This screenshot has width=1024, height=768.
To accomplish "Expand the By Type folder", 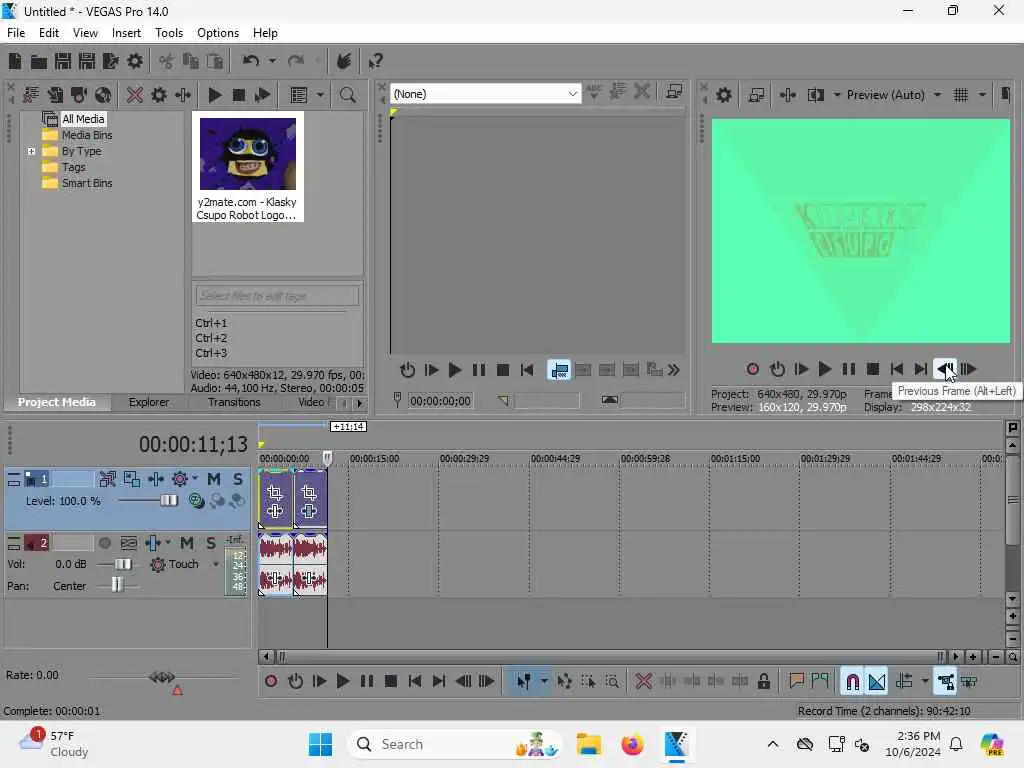I will (31, 152).
